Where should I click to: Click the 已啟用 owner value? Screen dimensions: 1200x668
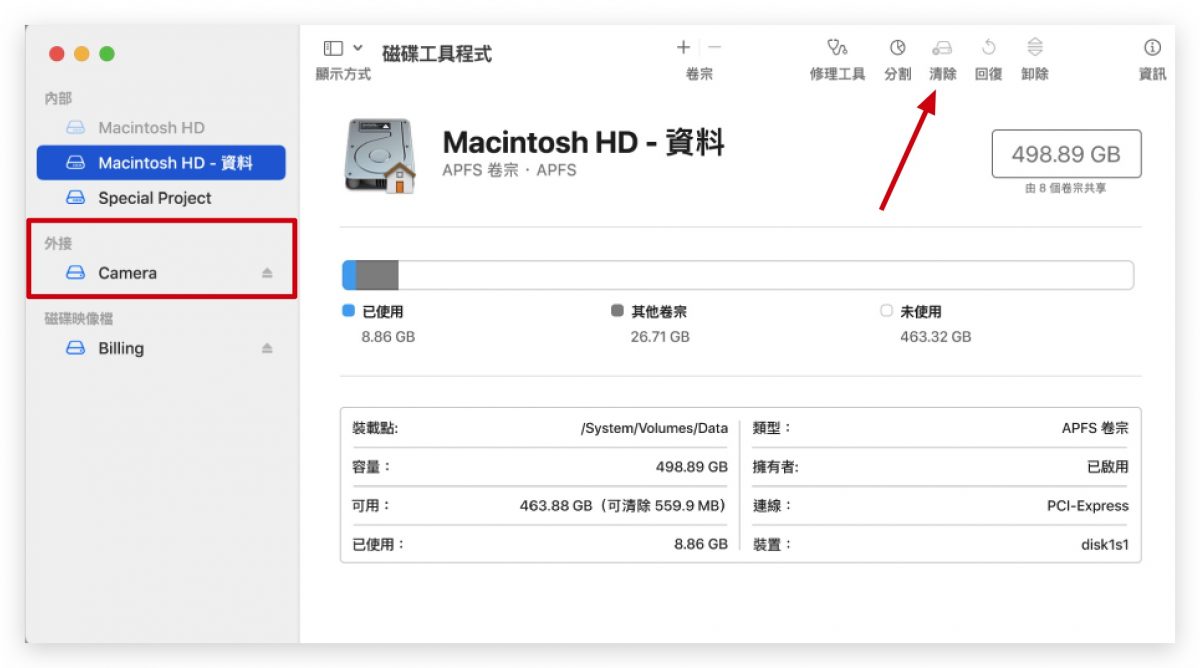[x=1108, y=467]
